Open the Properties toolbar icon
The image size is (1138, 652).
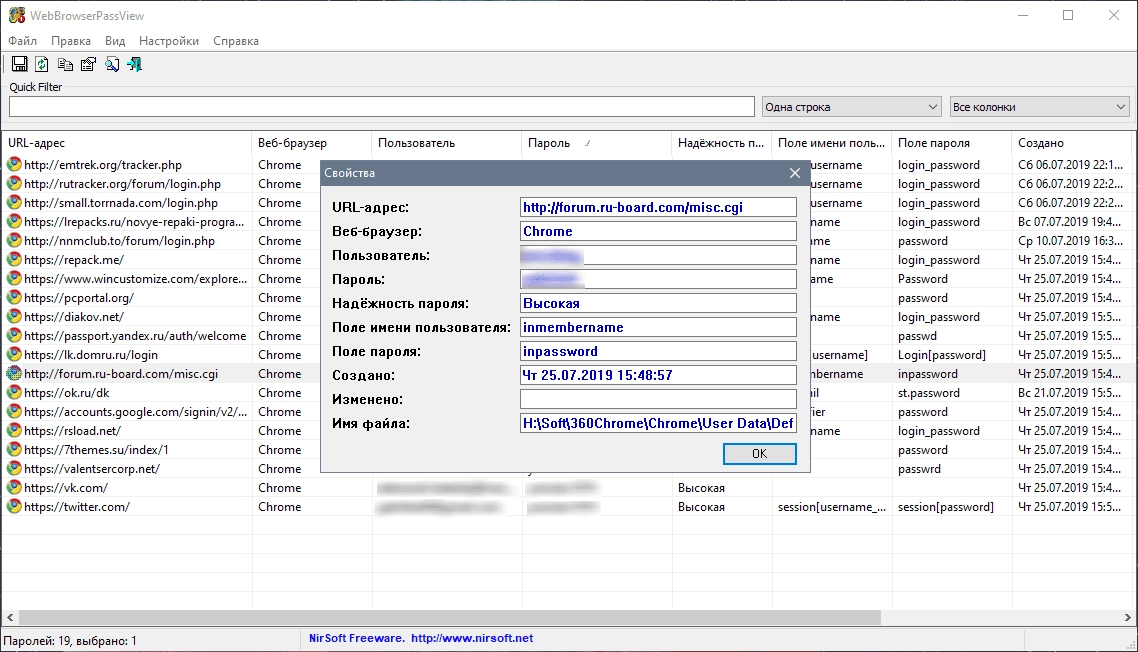(89, 65)
